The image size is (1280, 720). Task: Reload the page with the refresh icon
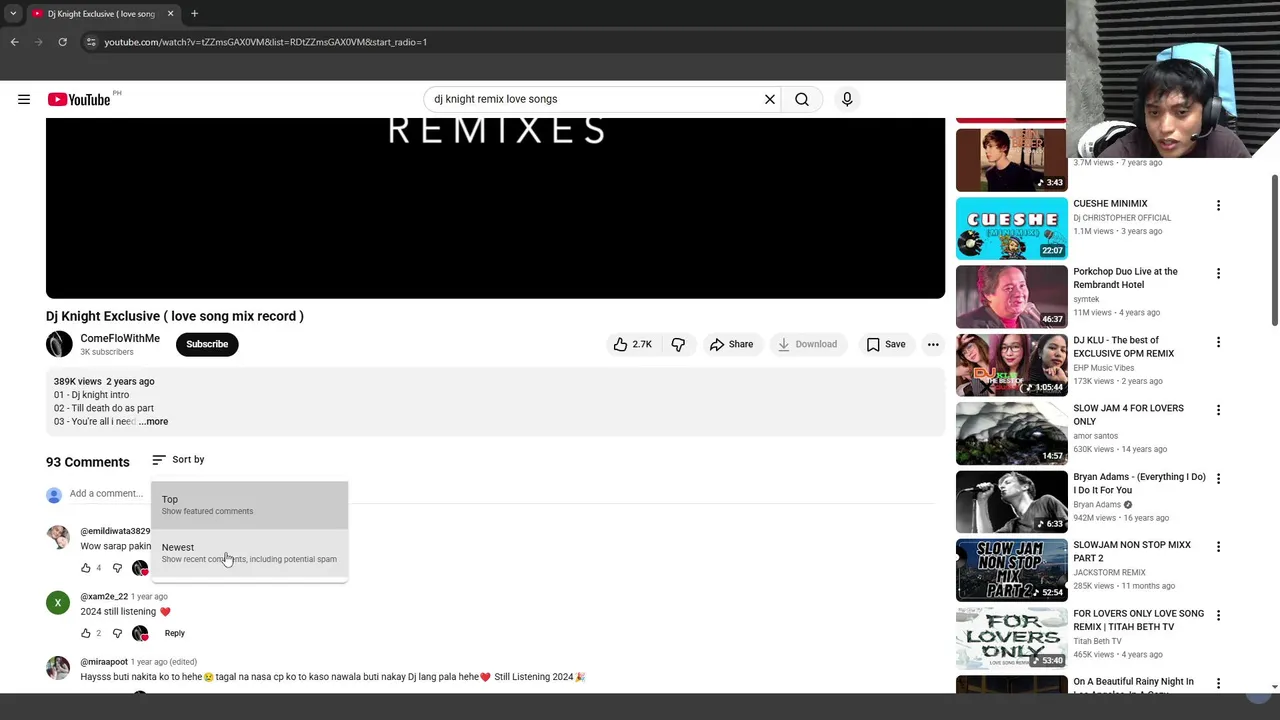pos(62,42)
